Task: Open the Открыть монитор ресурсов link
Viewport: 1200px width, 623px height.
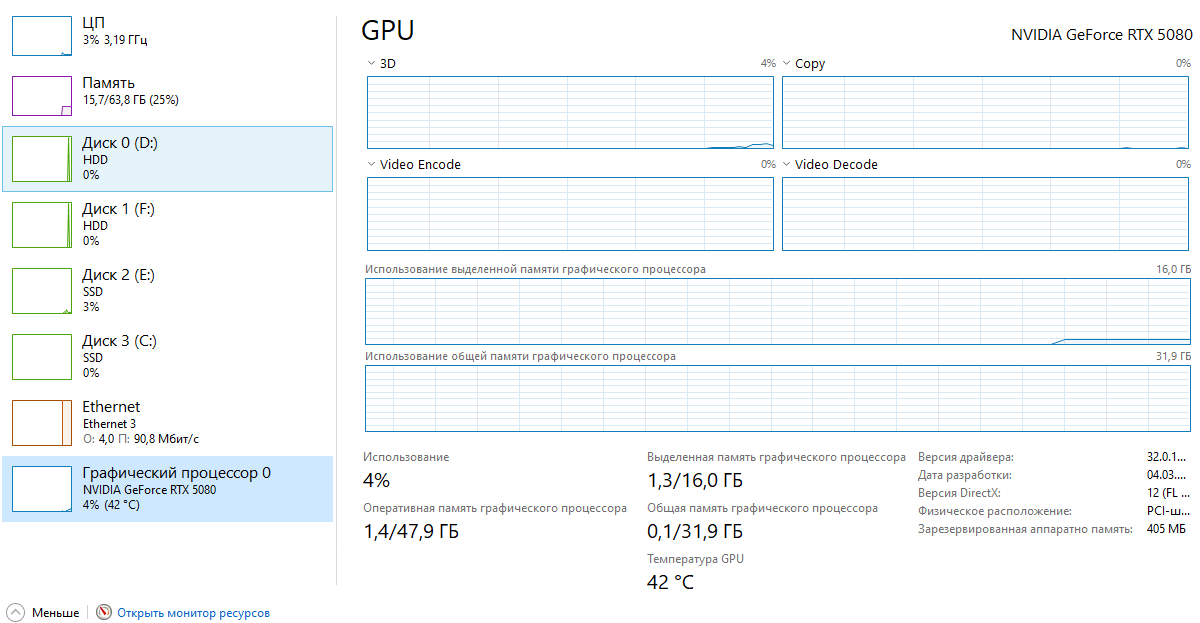Action: [x=193, y=613]
